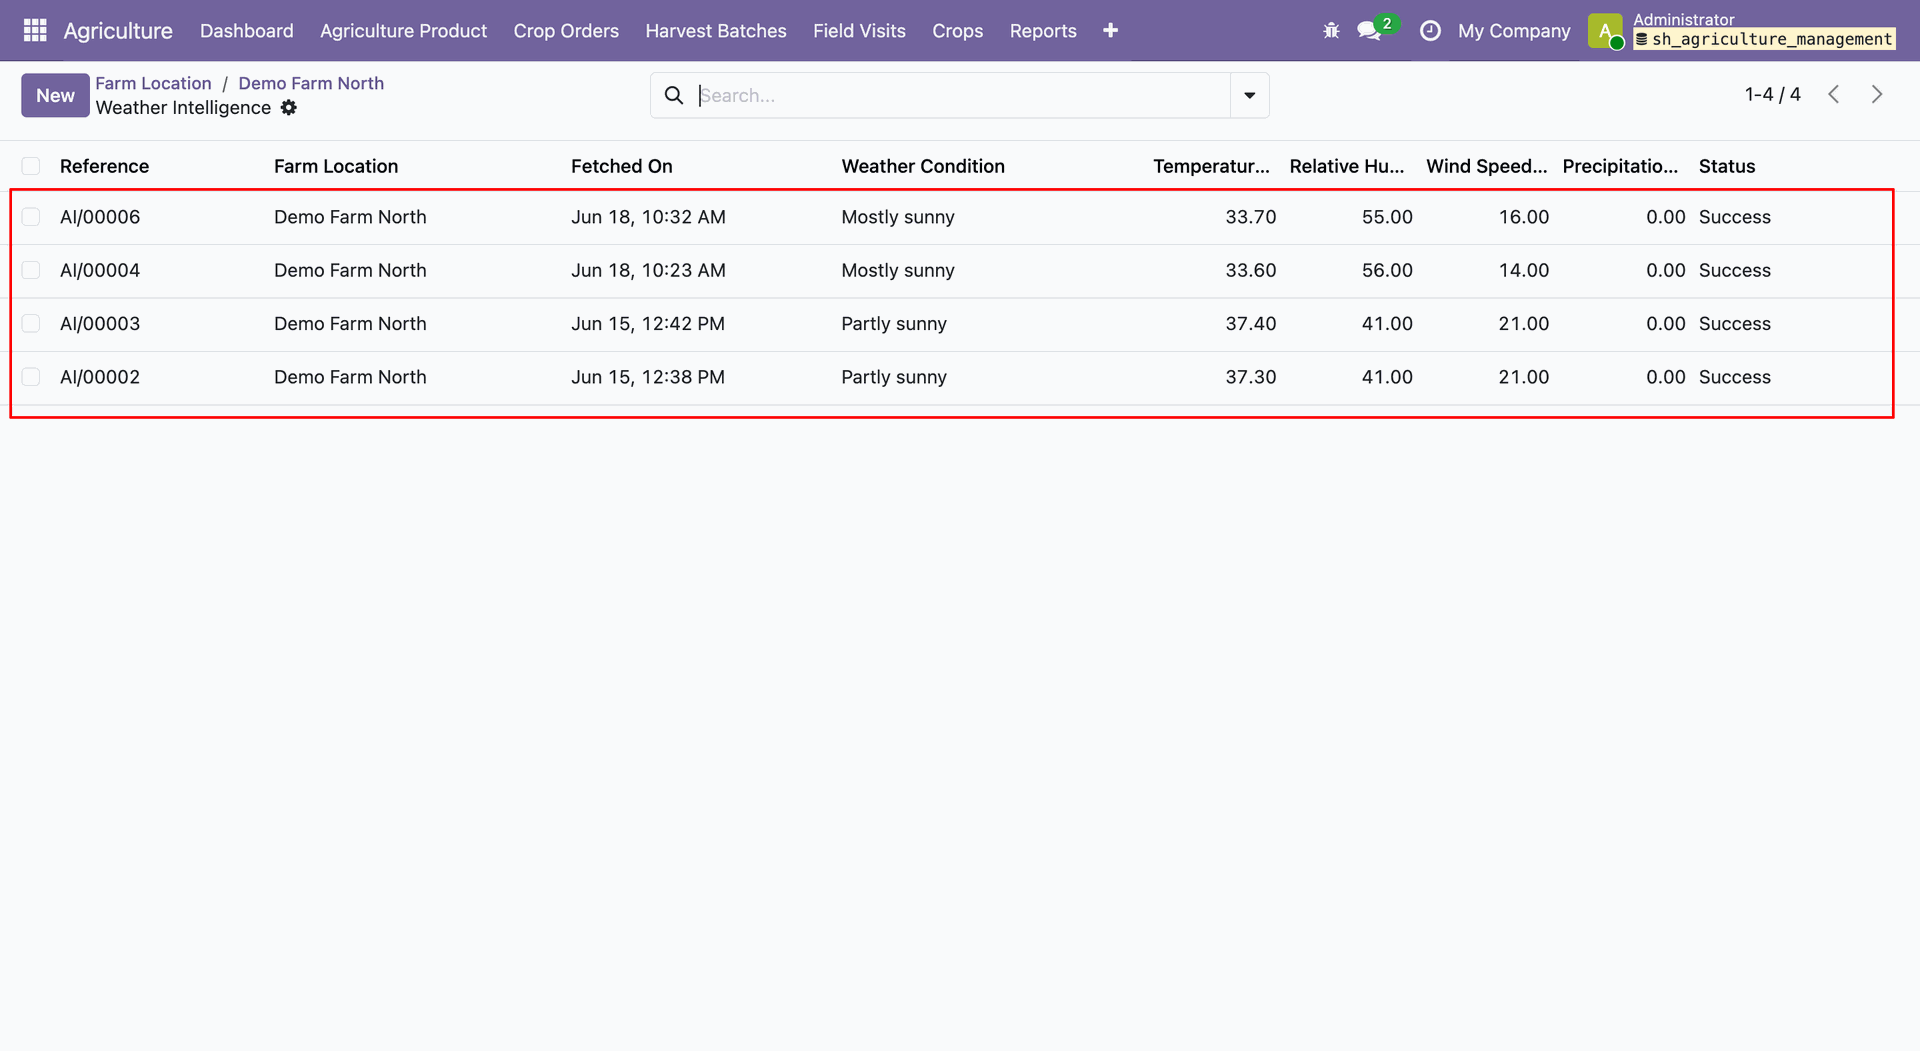
Task: Check the AI/00003 row checkbox
Action: pyautogui.click(x=31, y=324)
